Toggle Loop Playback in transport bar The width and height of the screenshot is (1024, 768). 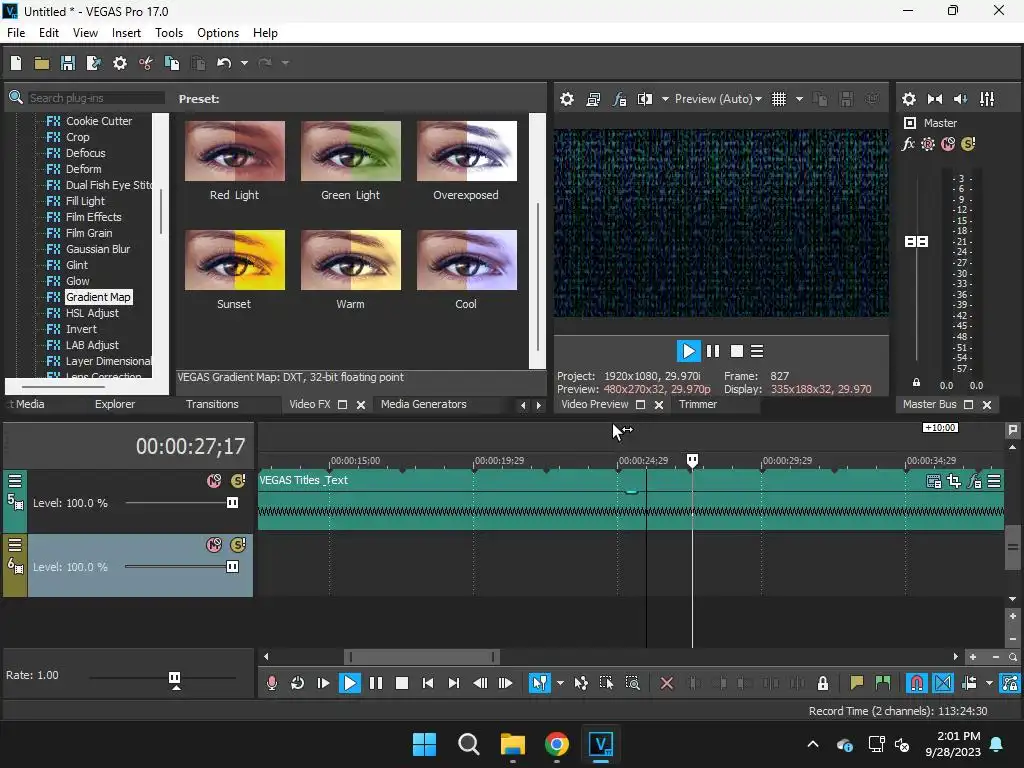[x=297, y=683]
